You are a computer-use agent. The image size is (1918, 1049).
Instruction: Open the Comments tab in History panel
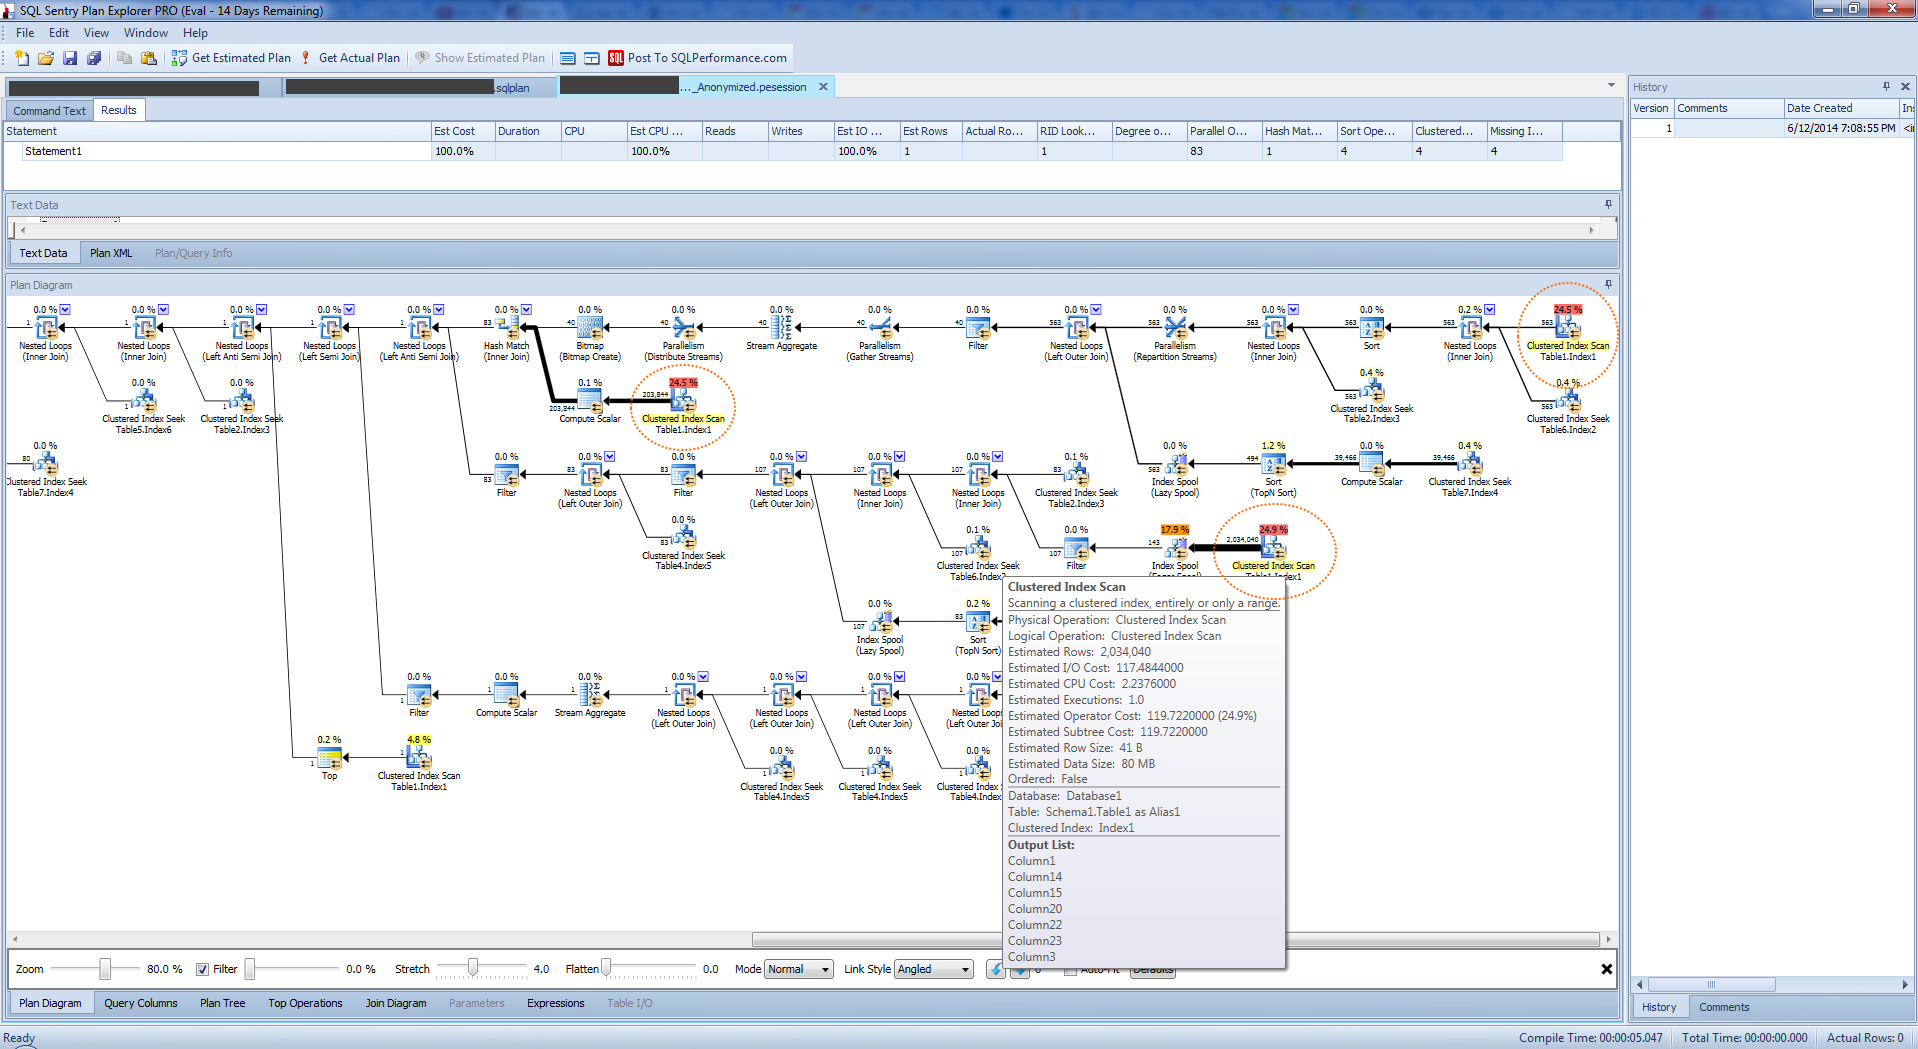(x=1724, y=1007)
